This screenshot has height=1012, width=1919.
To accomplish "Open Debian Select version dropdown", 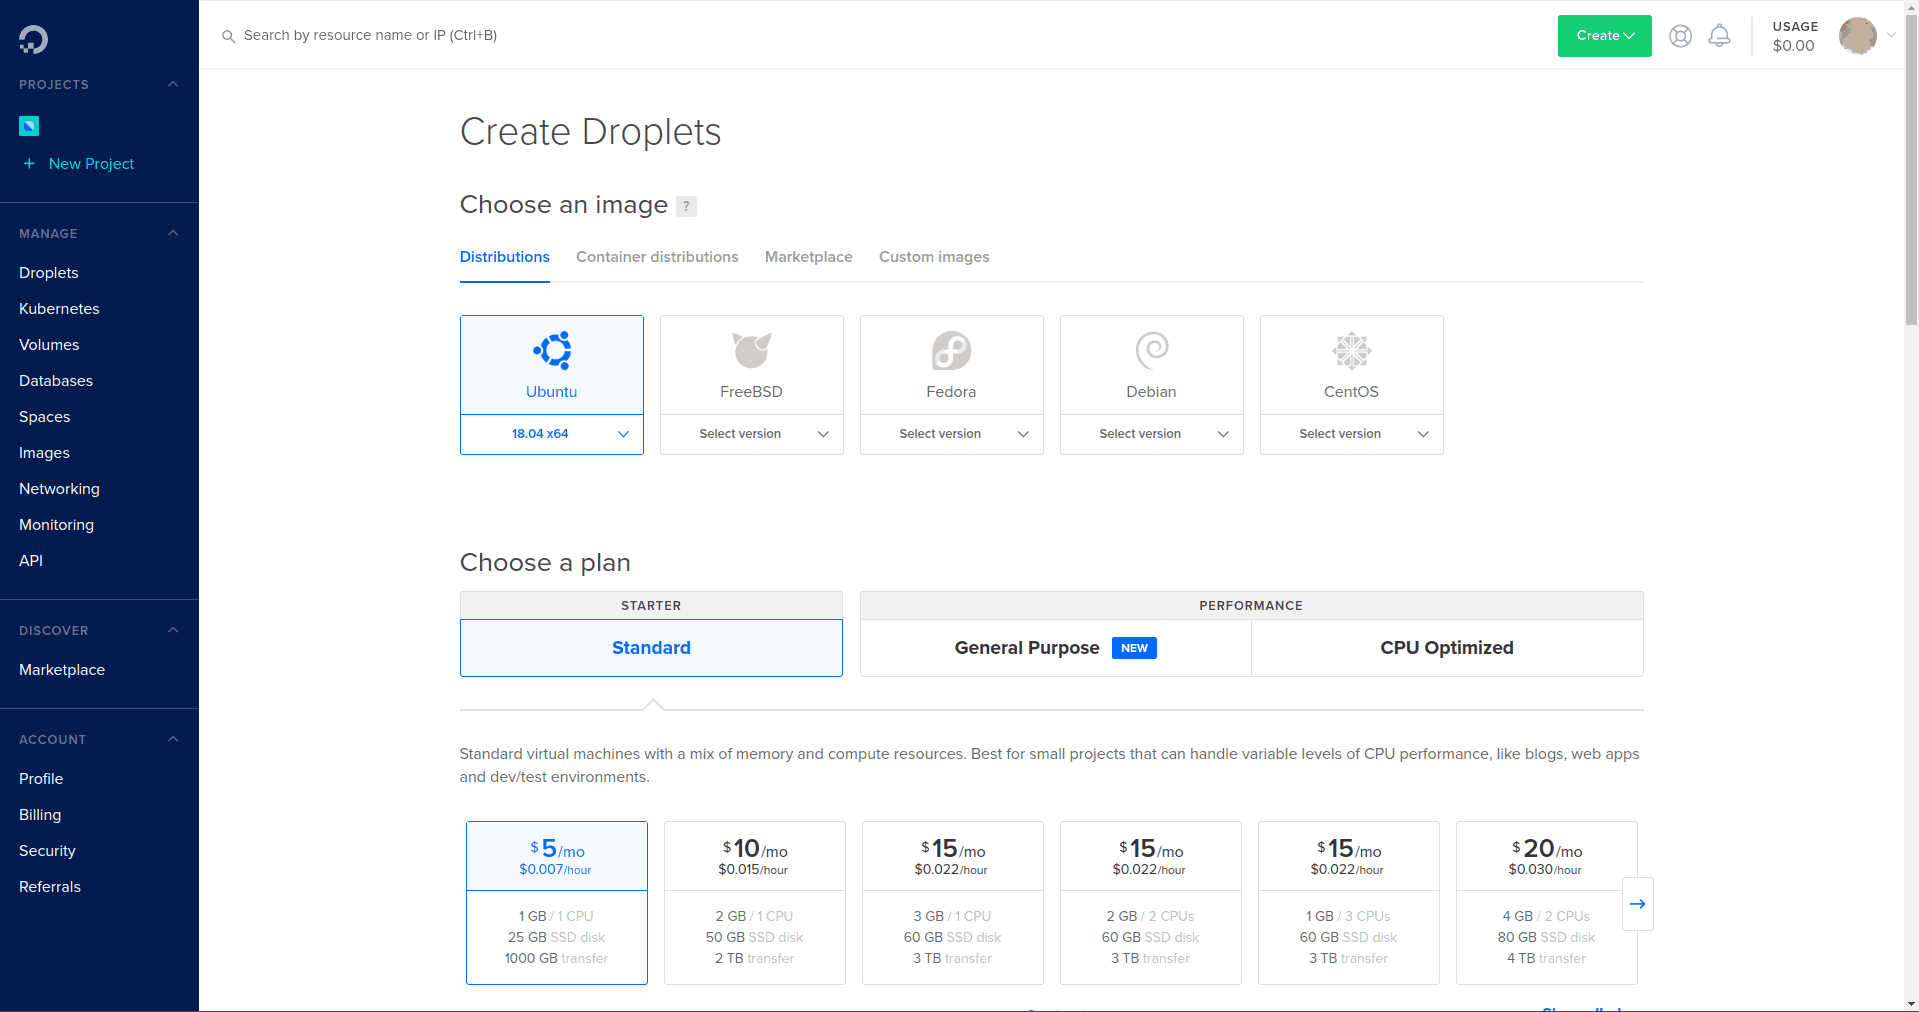I will pyautogui.click(x=1152, y=434).
